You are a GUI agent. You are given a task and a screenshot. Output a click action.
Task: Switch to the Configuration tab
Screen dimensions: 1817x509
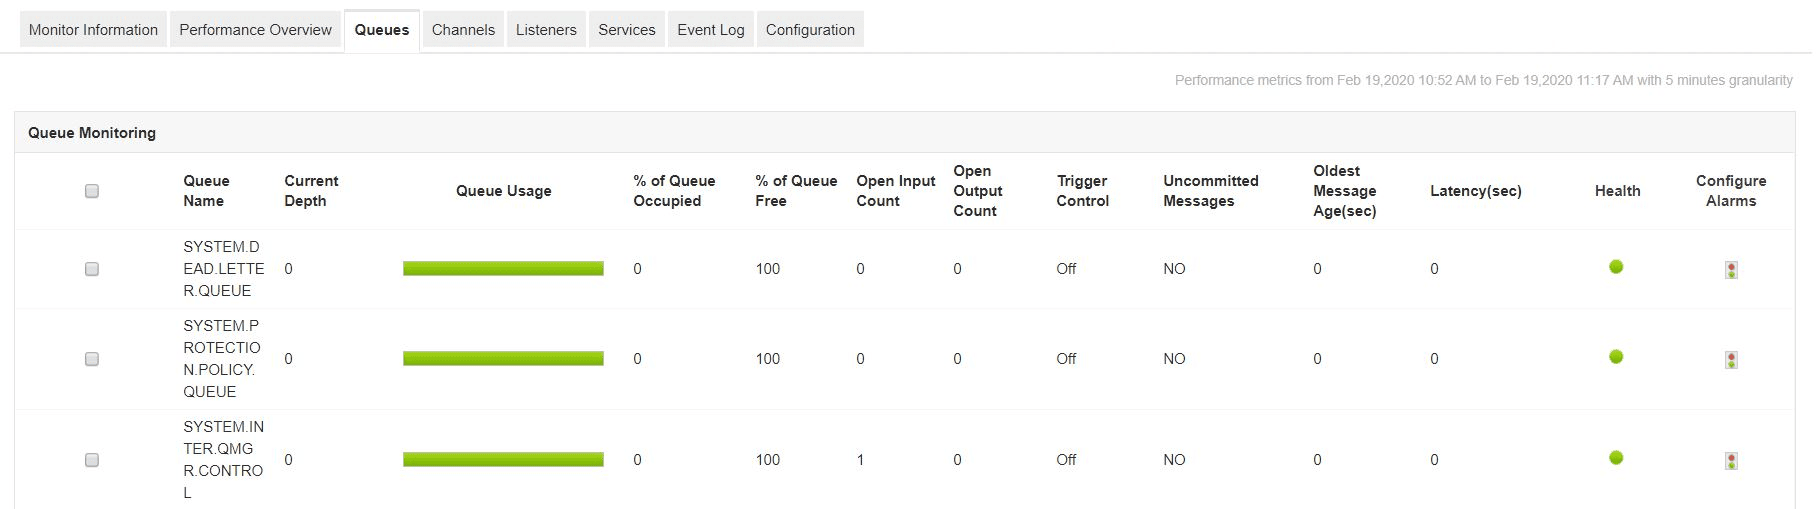click(x=810, y=30)
